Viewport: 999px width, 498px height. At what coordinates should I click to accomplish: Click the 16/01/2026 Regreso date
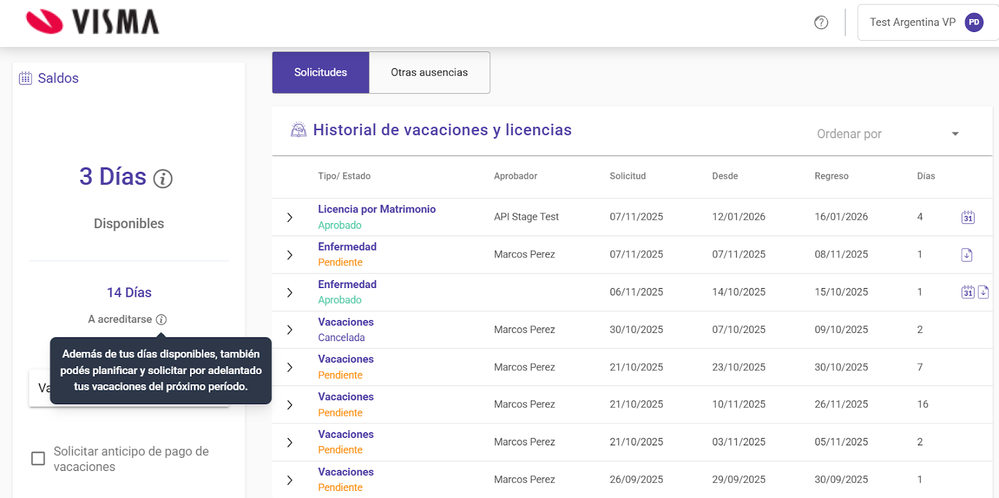[x=841, y=217]
